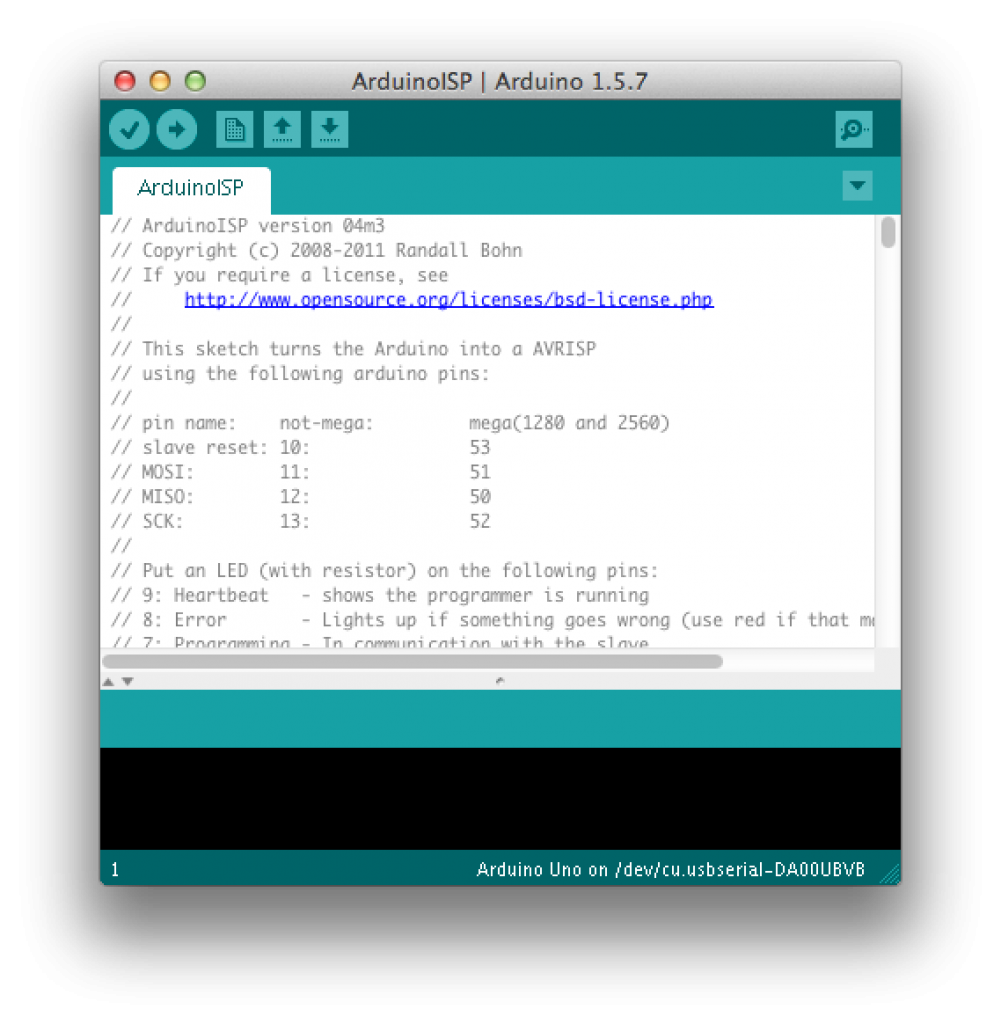Zoom the window with the green button
Screen dimensions: 1001x1024
coord(195,81)
